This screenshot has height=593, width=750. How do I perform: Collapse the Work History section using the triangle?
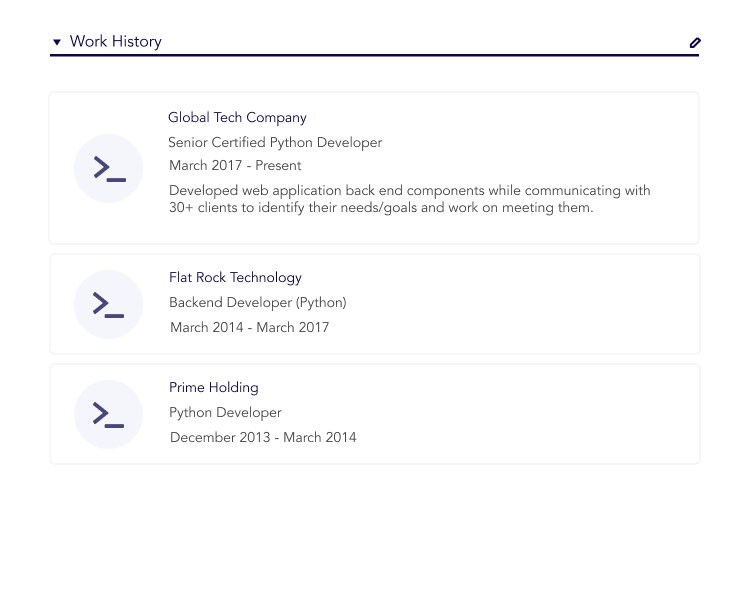pos(57,42)
